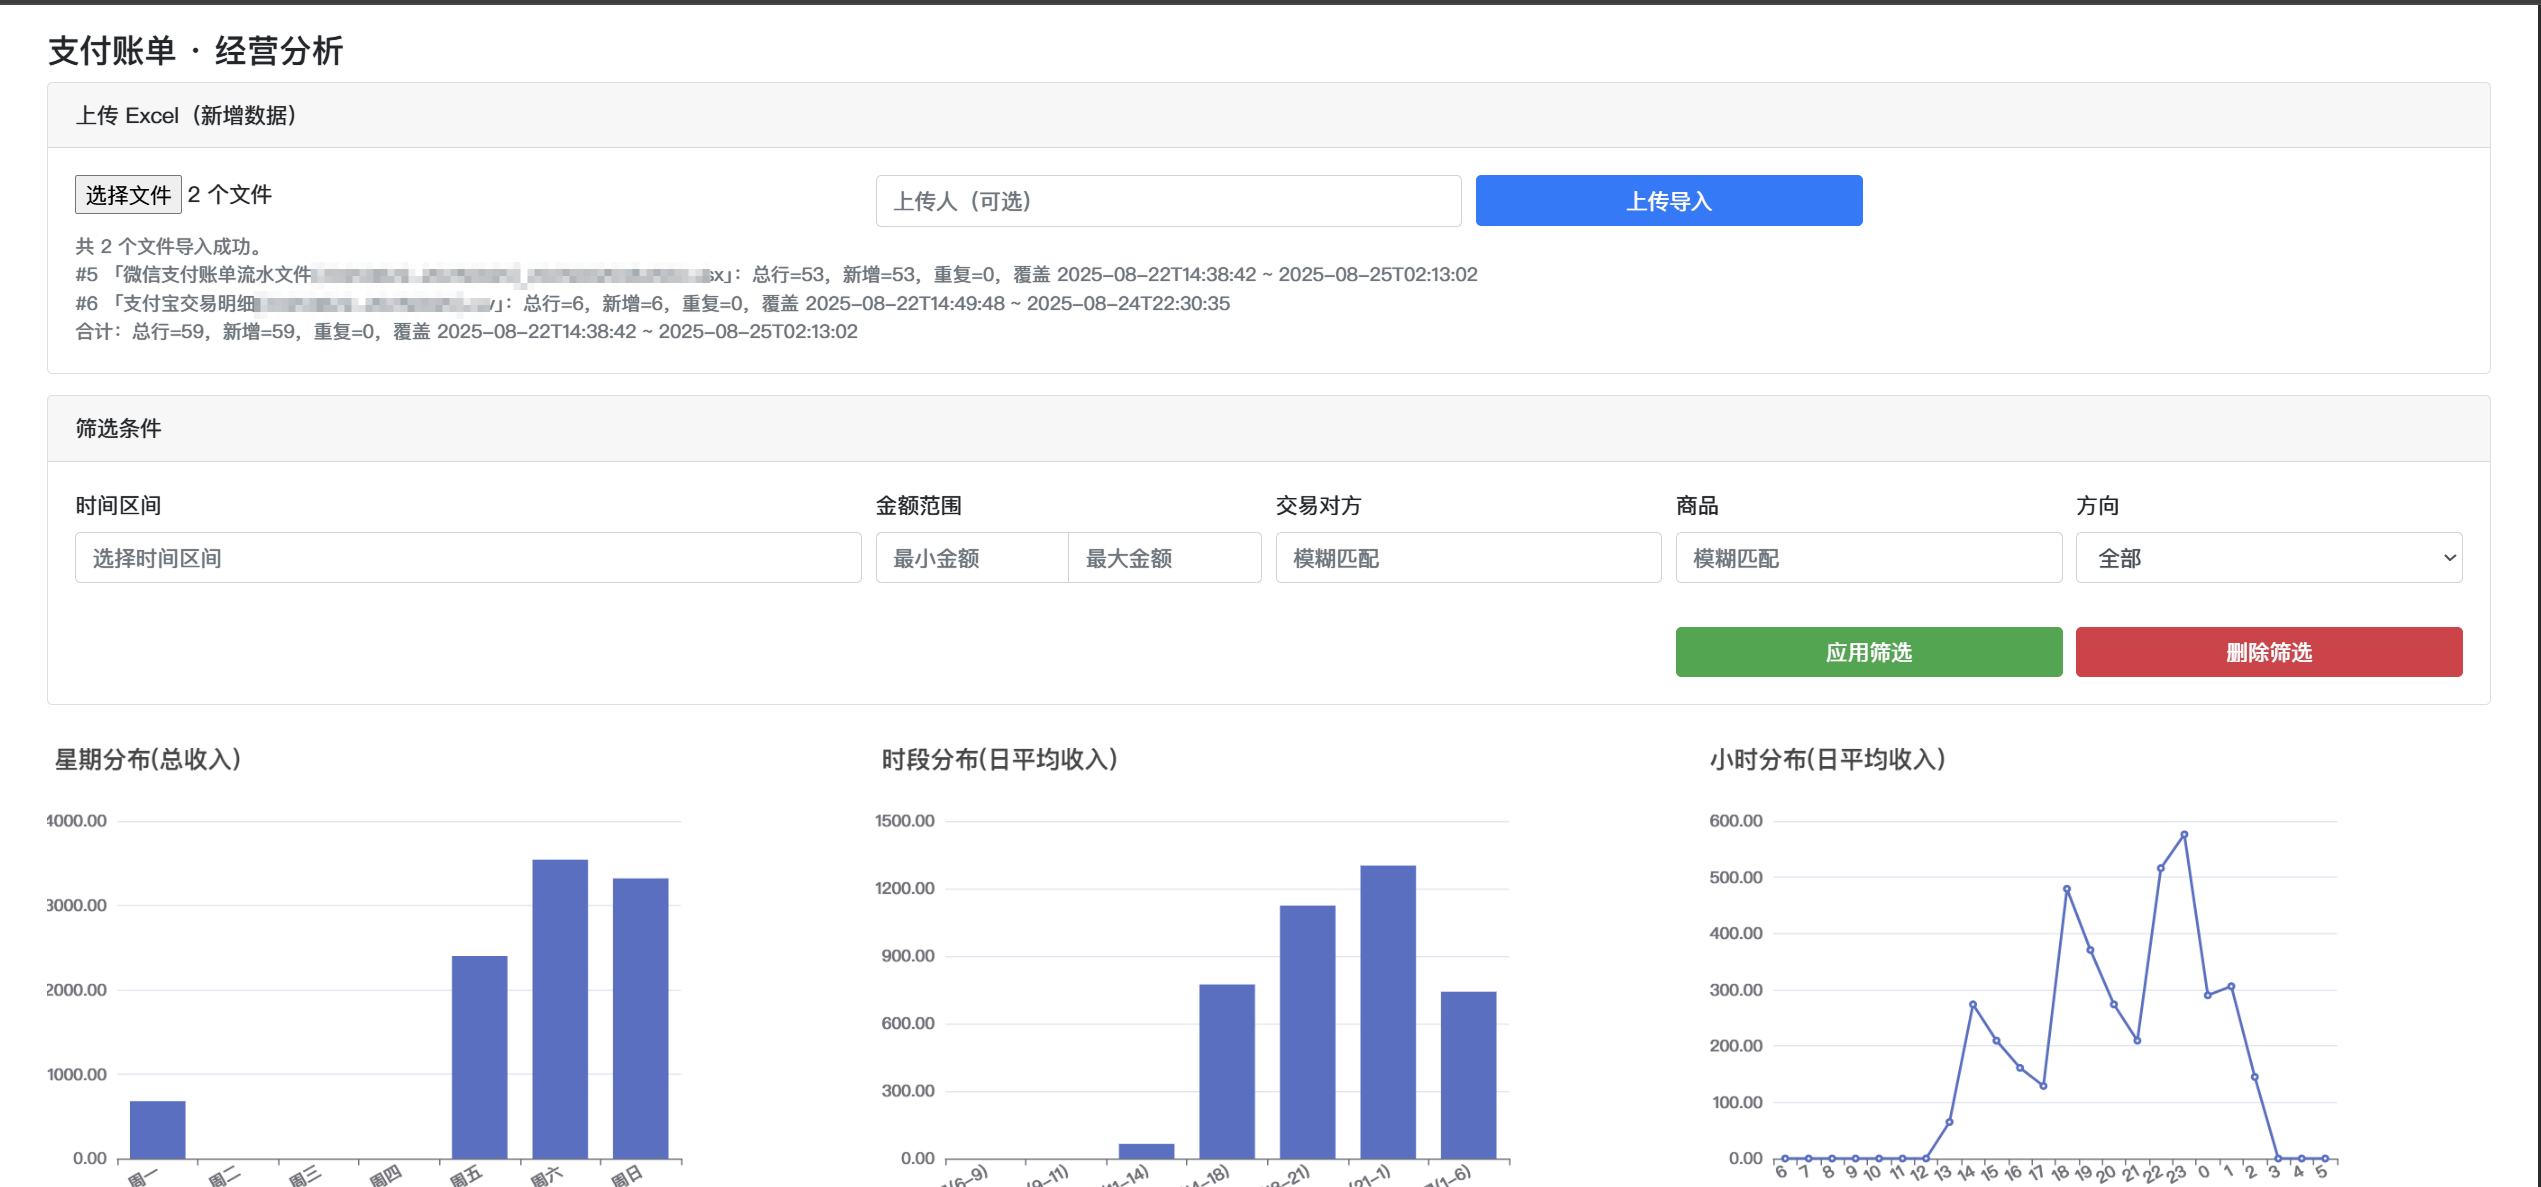2541x1187 pixels.
Task: Focus the 商品 fuzzy match field
Action: coord(1868,558)
